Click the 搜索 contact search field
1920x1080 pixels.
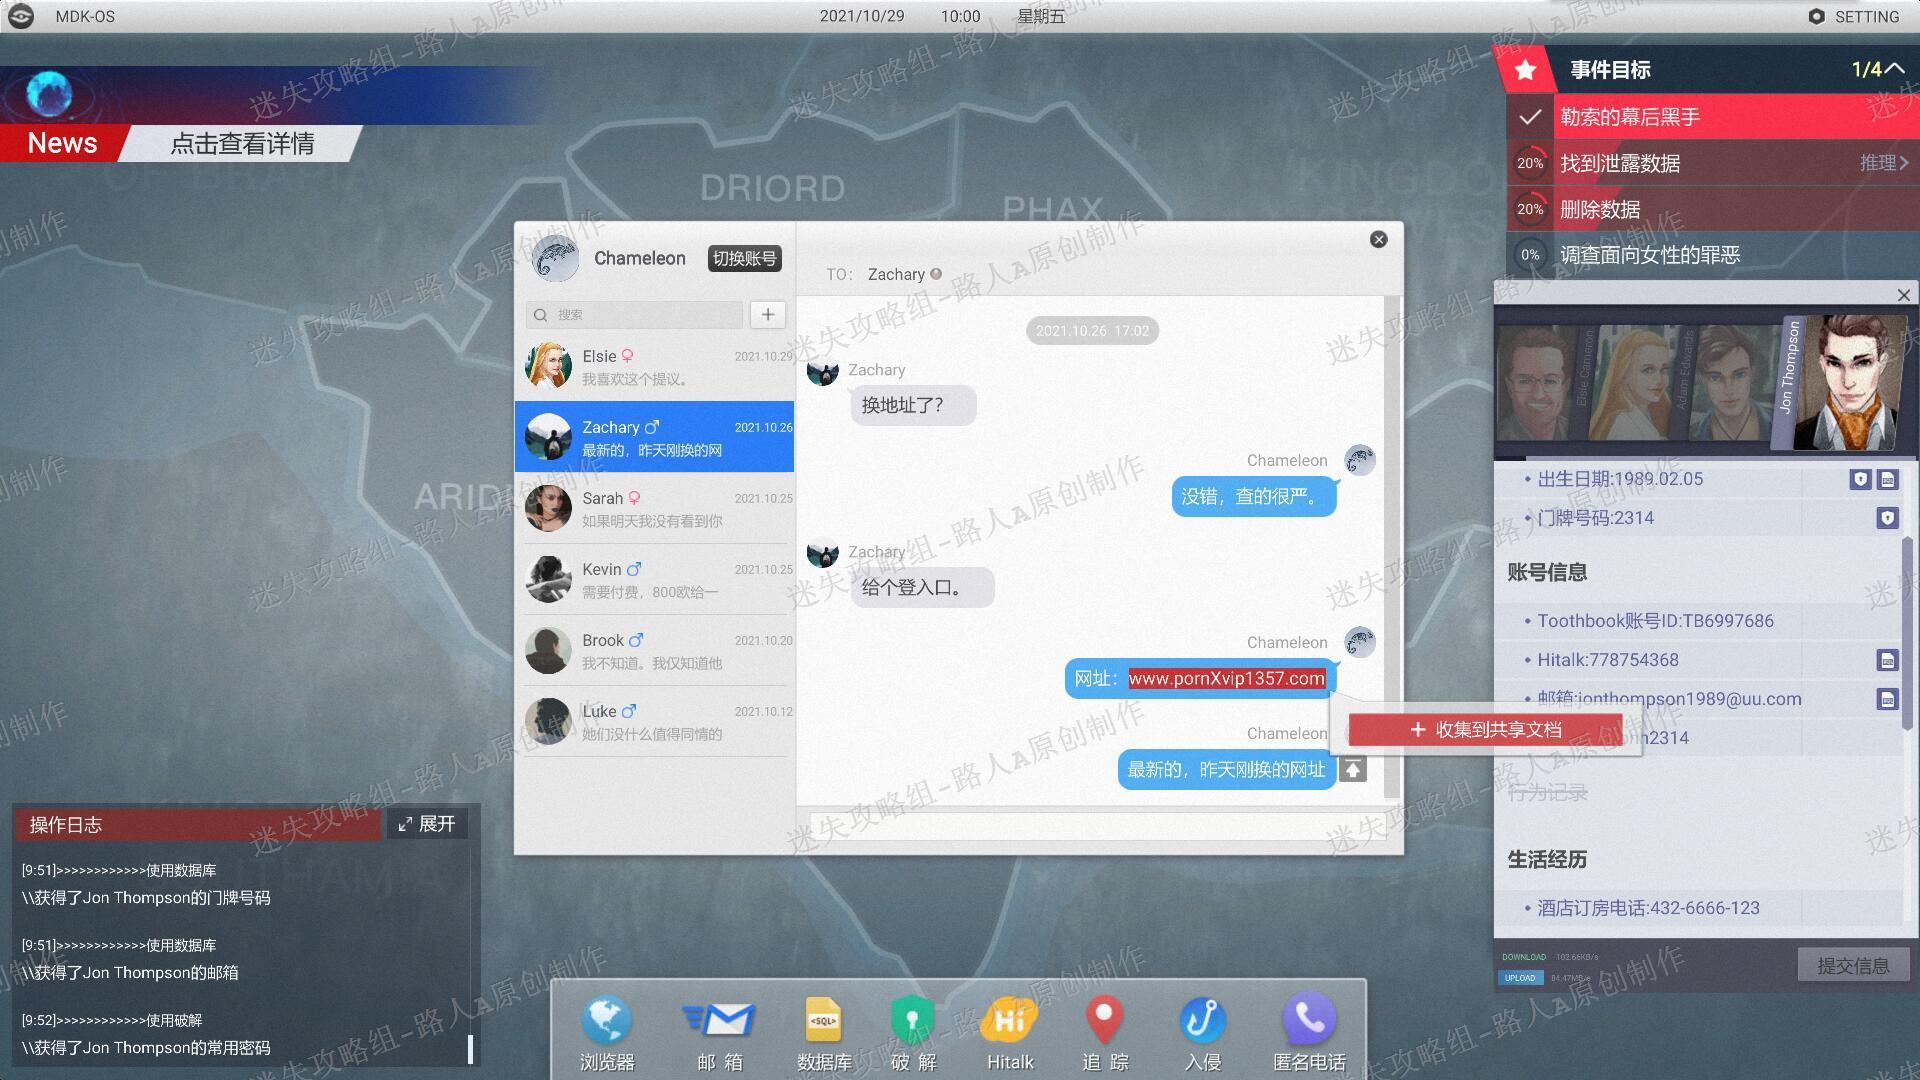[x=635, y=315]
